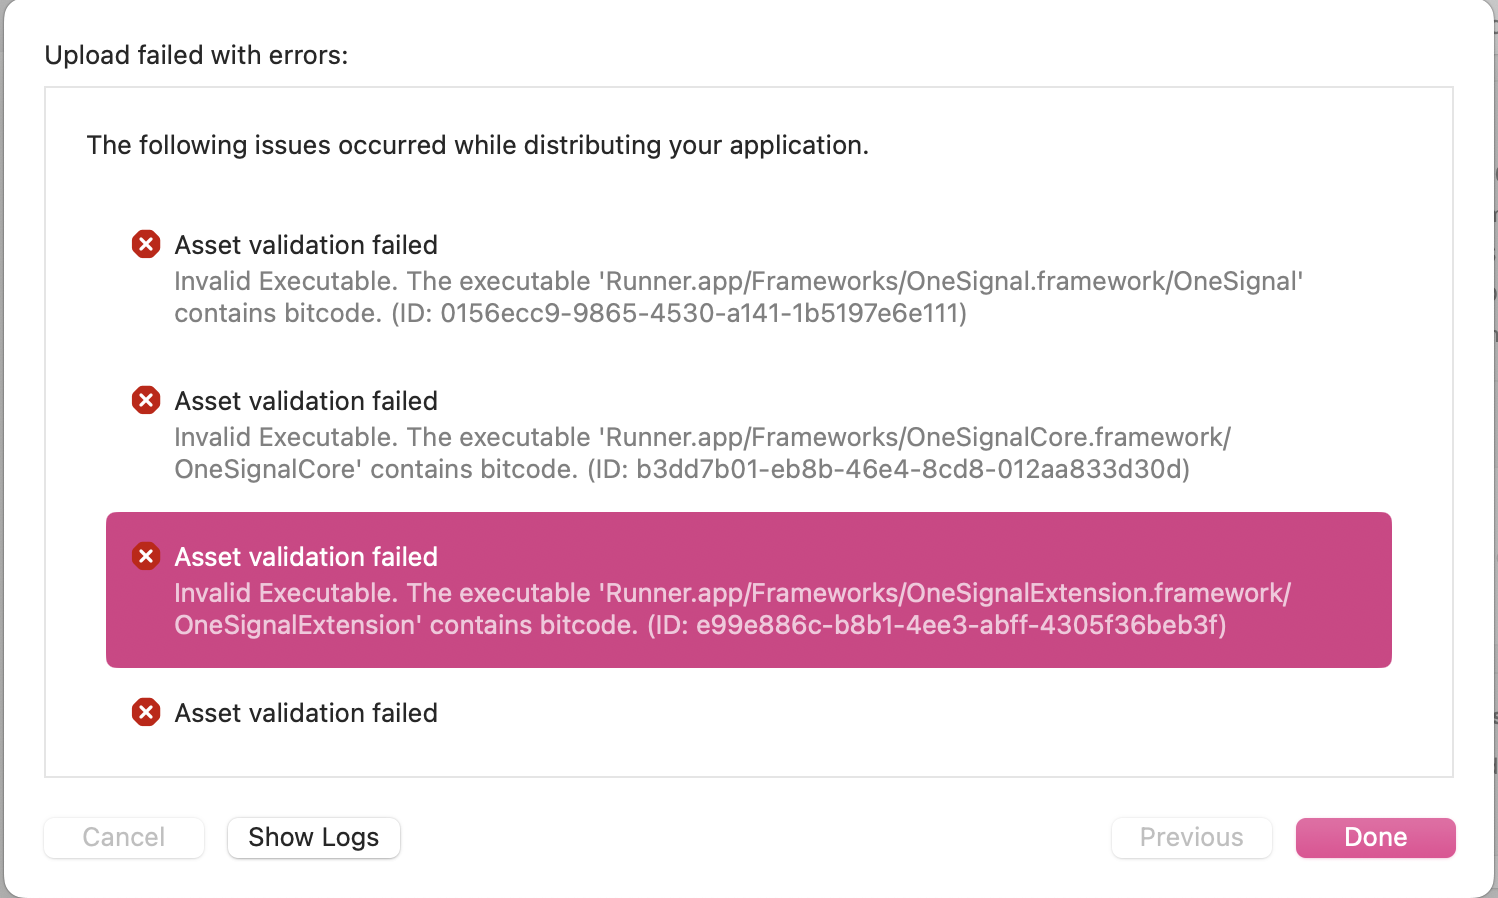Click the 'Upload failed with errors:' heading
The image size is (1498, 898).
coord(196,55)
